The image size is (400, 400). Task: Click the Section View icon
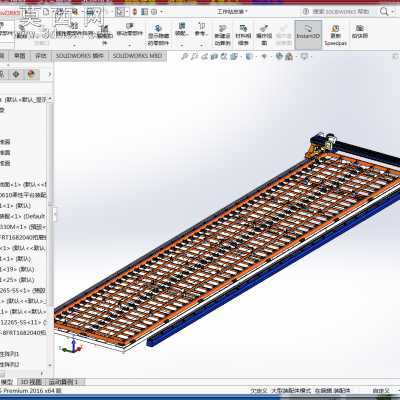(x=214, y=57)
